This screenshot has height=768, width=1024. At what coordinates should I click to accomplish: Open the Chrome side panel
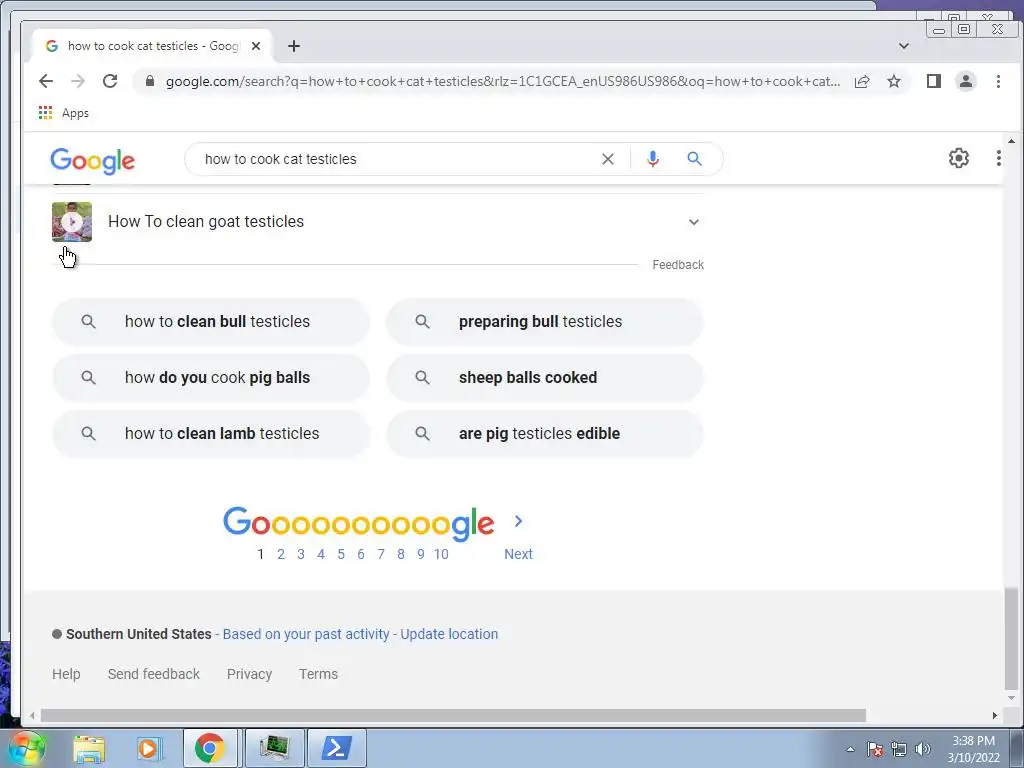(x=934, y=81)
